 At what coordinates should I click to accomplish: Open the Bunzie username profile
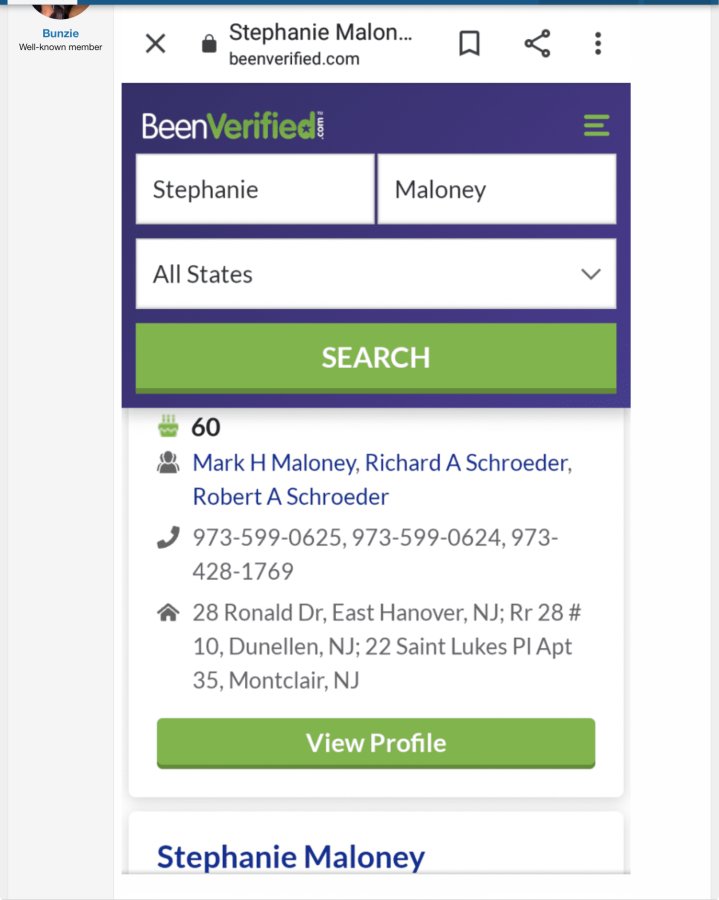[60, 33]
